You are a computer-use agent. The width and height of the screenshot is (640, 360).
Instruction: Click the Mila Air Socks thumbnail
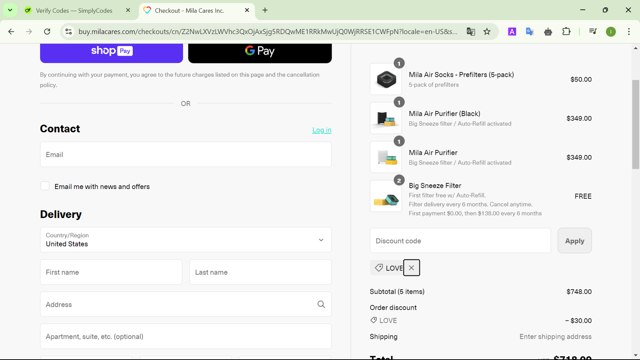point(386,79)
